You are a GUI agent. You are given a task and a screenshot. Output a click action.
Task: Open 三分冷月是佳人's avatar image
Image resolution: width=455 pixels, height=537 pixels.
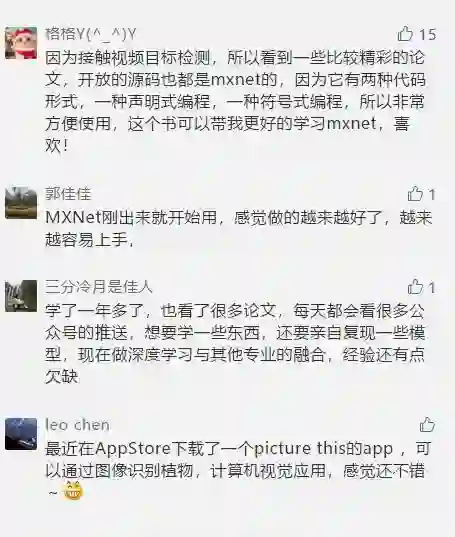[x=21, y=296]
